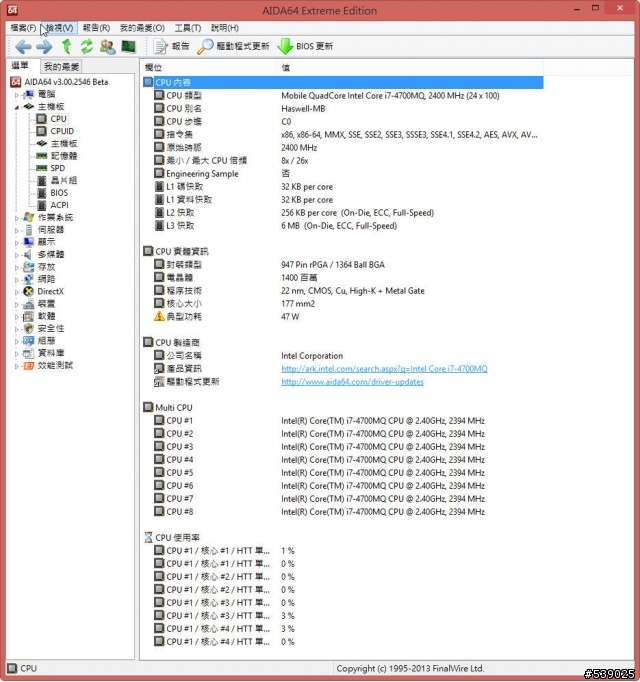This screenshot has width=640, height=682.
Task: Click the CPU 使用率 hourglass icon
Action: click(x=148, y=538)
